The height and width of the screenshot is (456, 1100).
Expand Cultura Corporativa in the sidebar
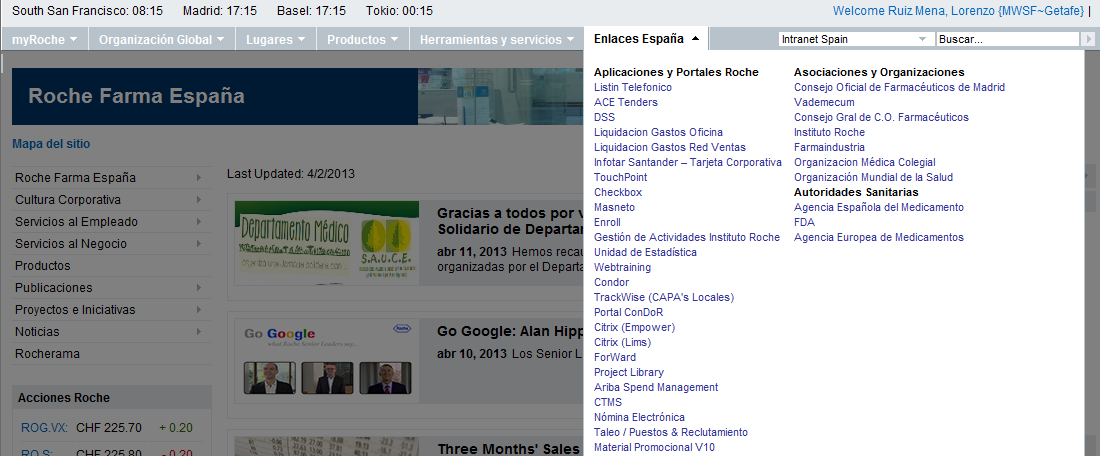click(110, 200)
